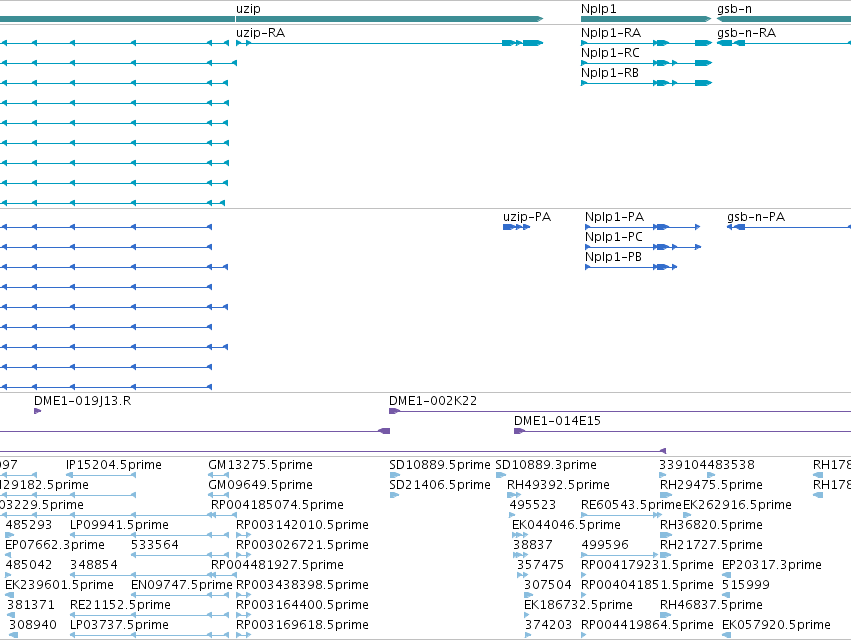This screenshot has height=640, width=851.
Task: Select the 38837 feature label
Action: (533, 545)
